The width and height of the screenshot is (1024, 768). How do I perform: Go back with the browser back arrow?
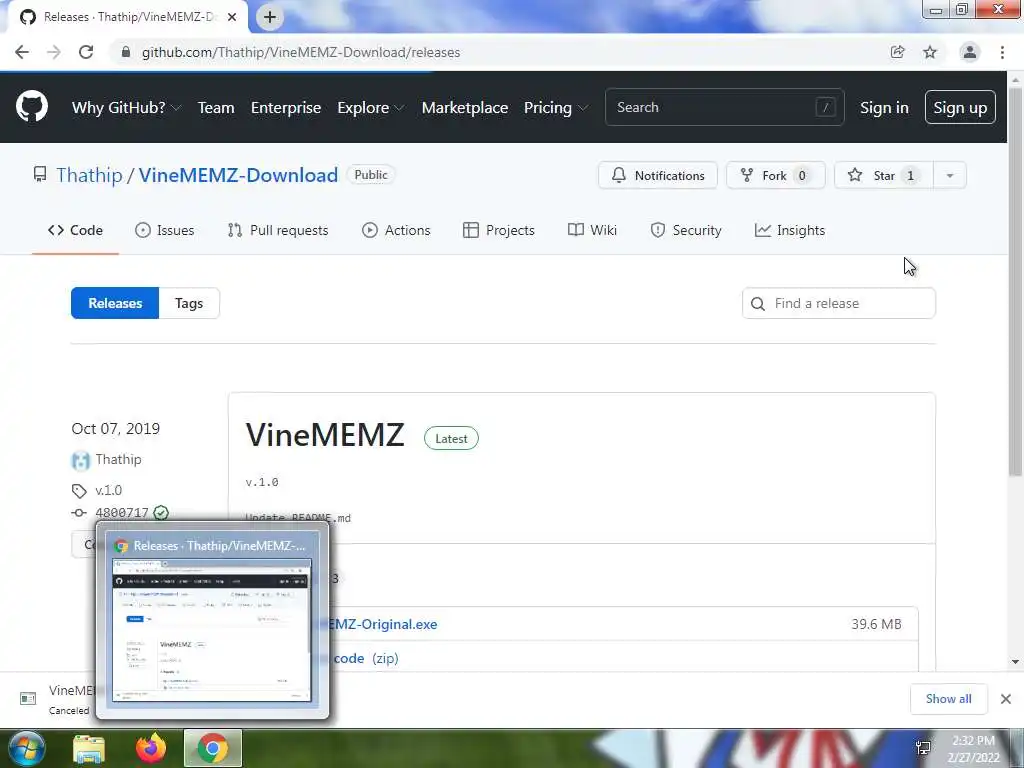point(22,52)
